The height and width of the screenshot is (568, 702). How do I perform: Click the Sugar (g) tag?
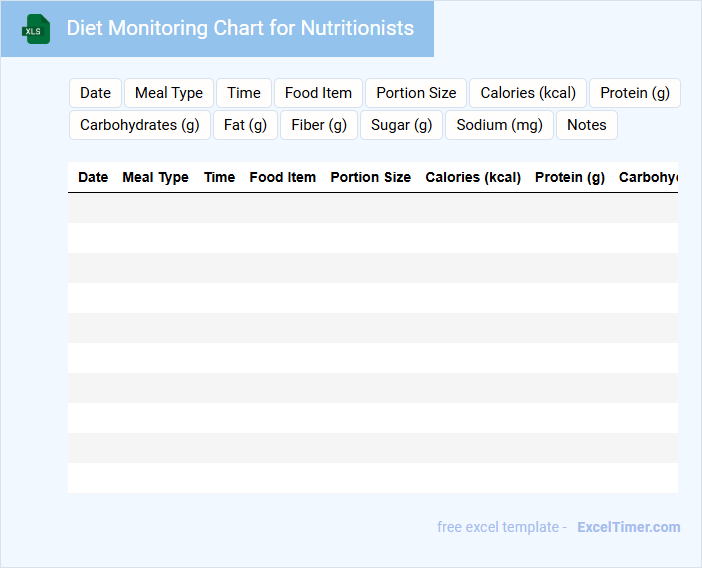tap(401, 125)
